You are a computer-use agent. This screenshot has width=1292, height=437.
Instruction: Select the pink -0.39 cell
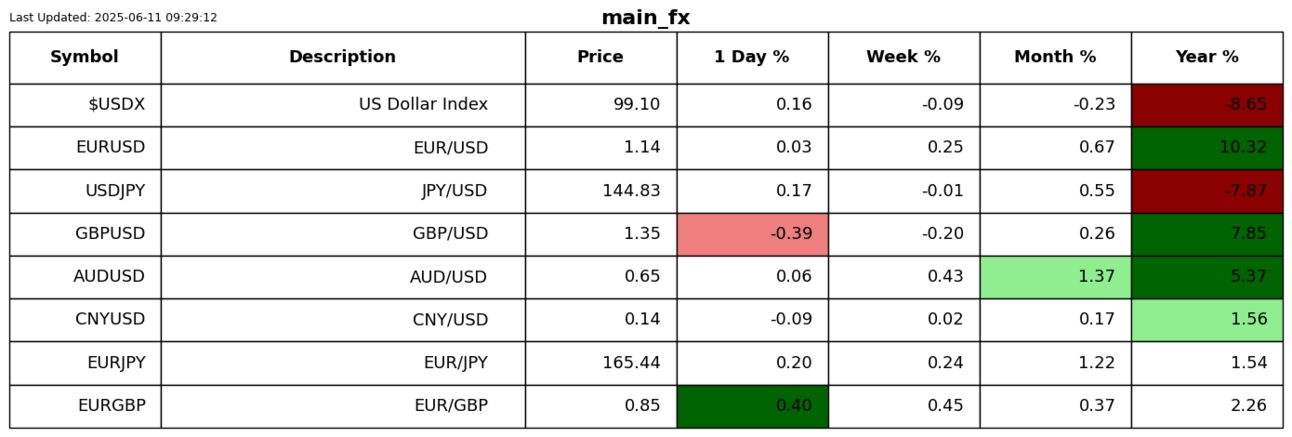(x=752, y=234)
